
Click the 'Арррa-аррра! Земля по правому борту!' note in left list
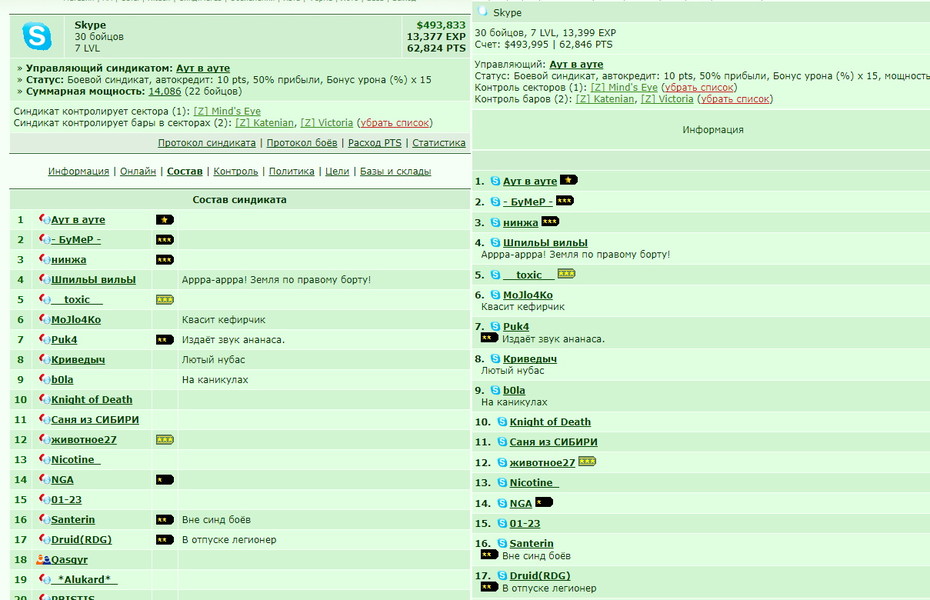tap(276, 280)
